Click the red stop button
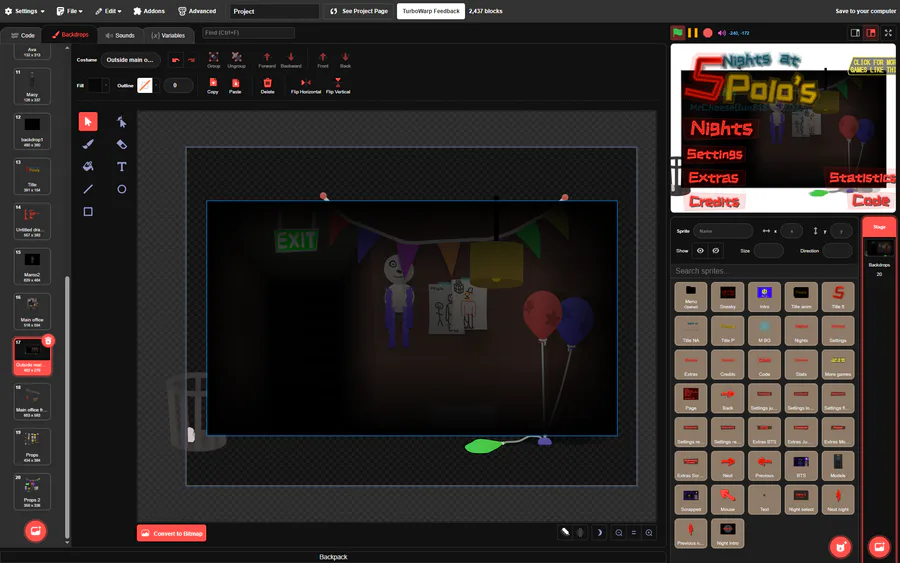This screenshot has width=900, height=563. (x=708, y=33)
